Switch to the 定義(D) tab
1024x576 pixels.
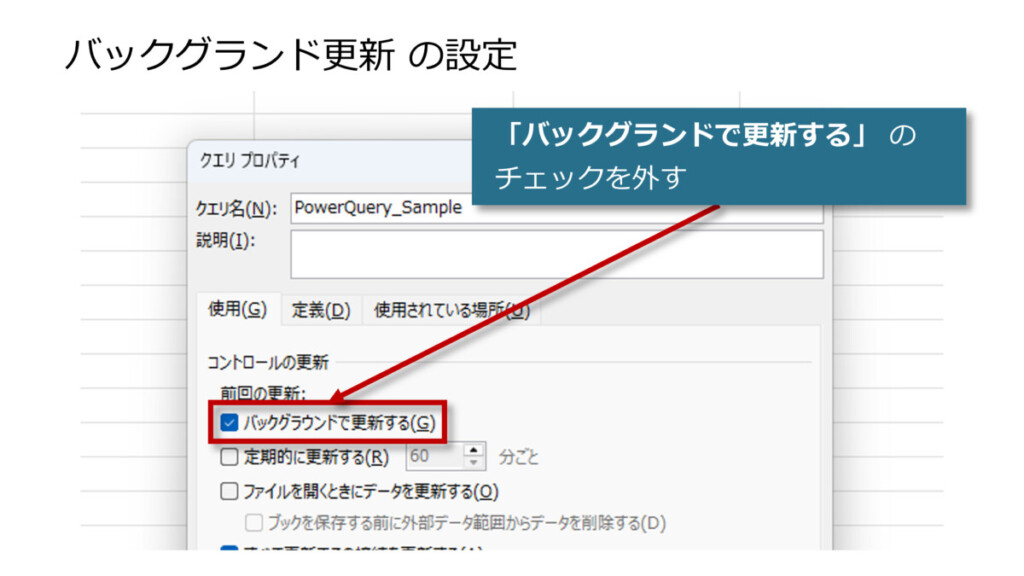click(x=321, y=310)
